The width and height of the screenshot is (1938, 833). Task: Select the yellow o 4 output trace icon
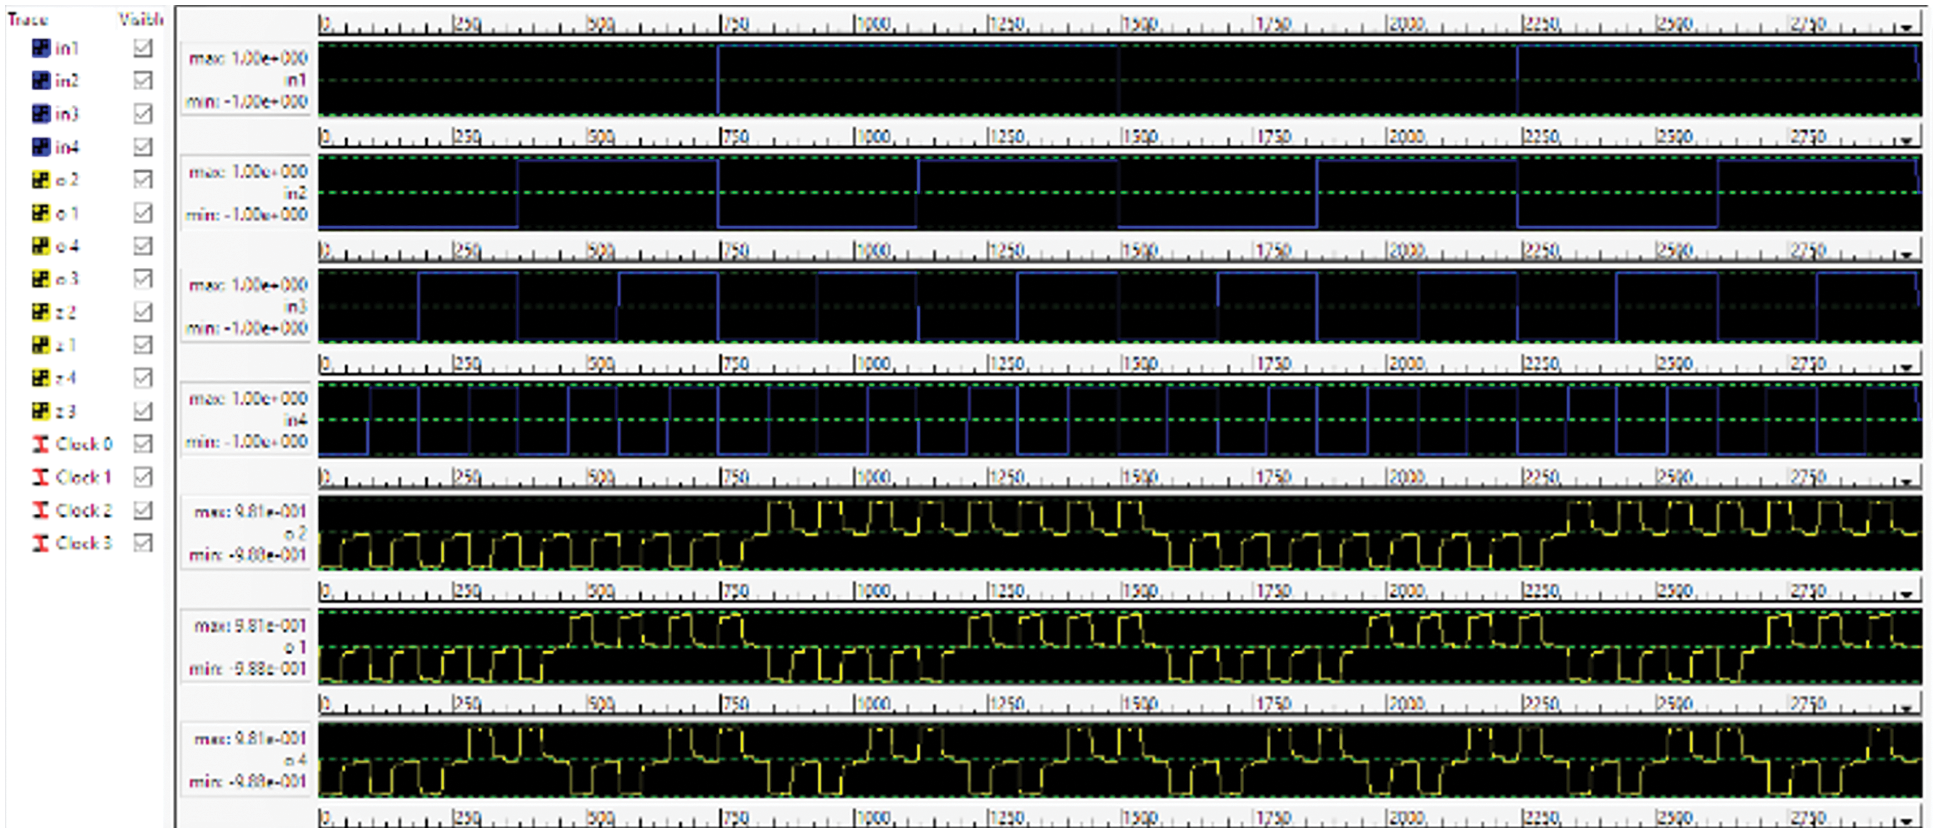click(41, 246)
